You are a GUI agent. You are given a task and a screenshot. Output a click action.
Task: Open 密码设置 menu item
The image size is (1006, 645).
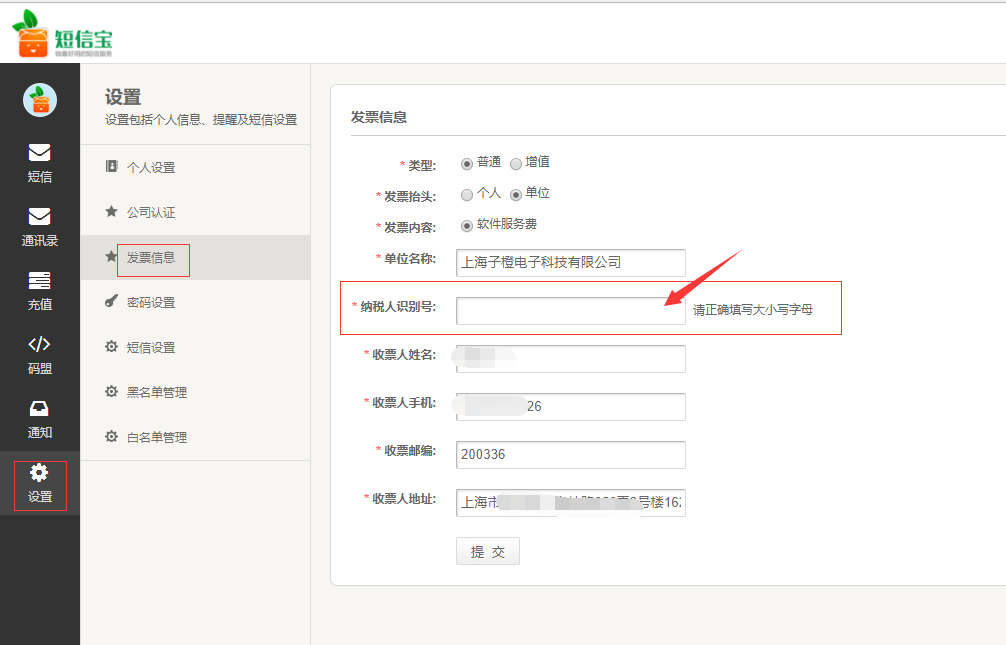pos(150,303)
